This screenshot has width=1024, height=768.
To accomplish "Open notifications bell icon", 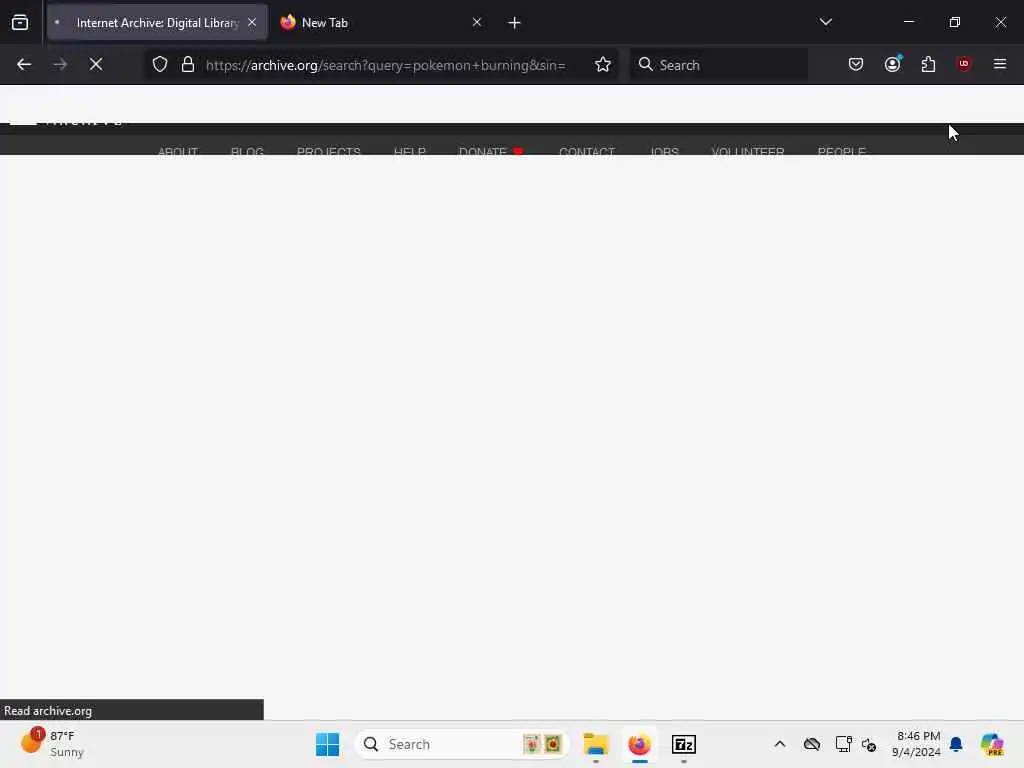I will (x=957, y=744).
